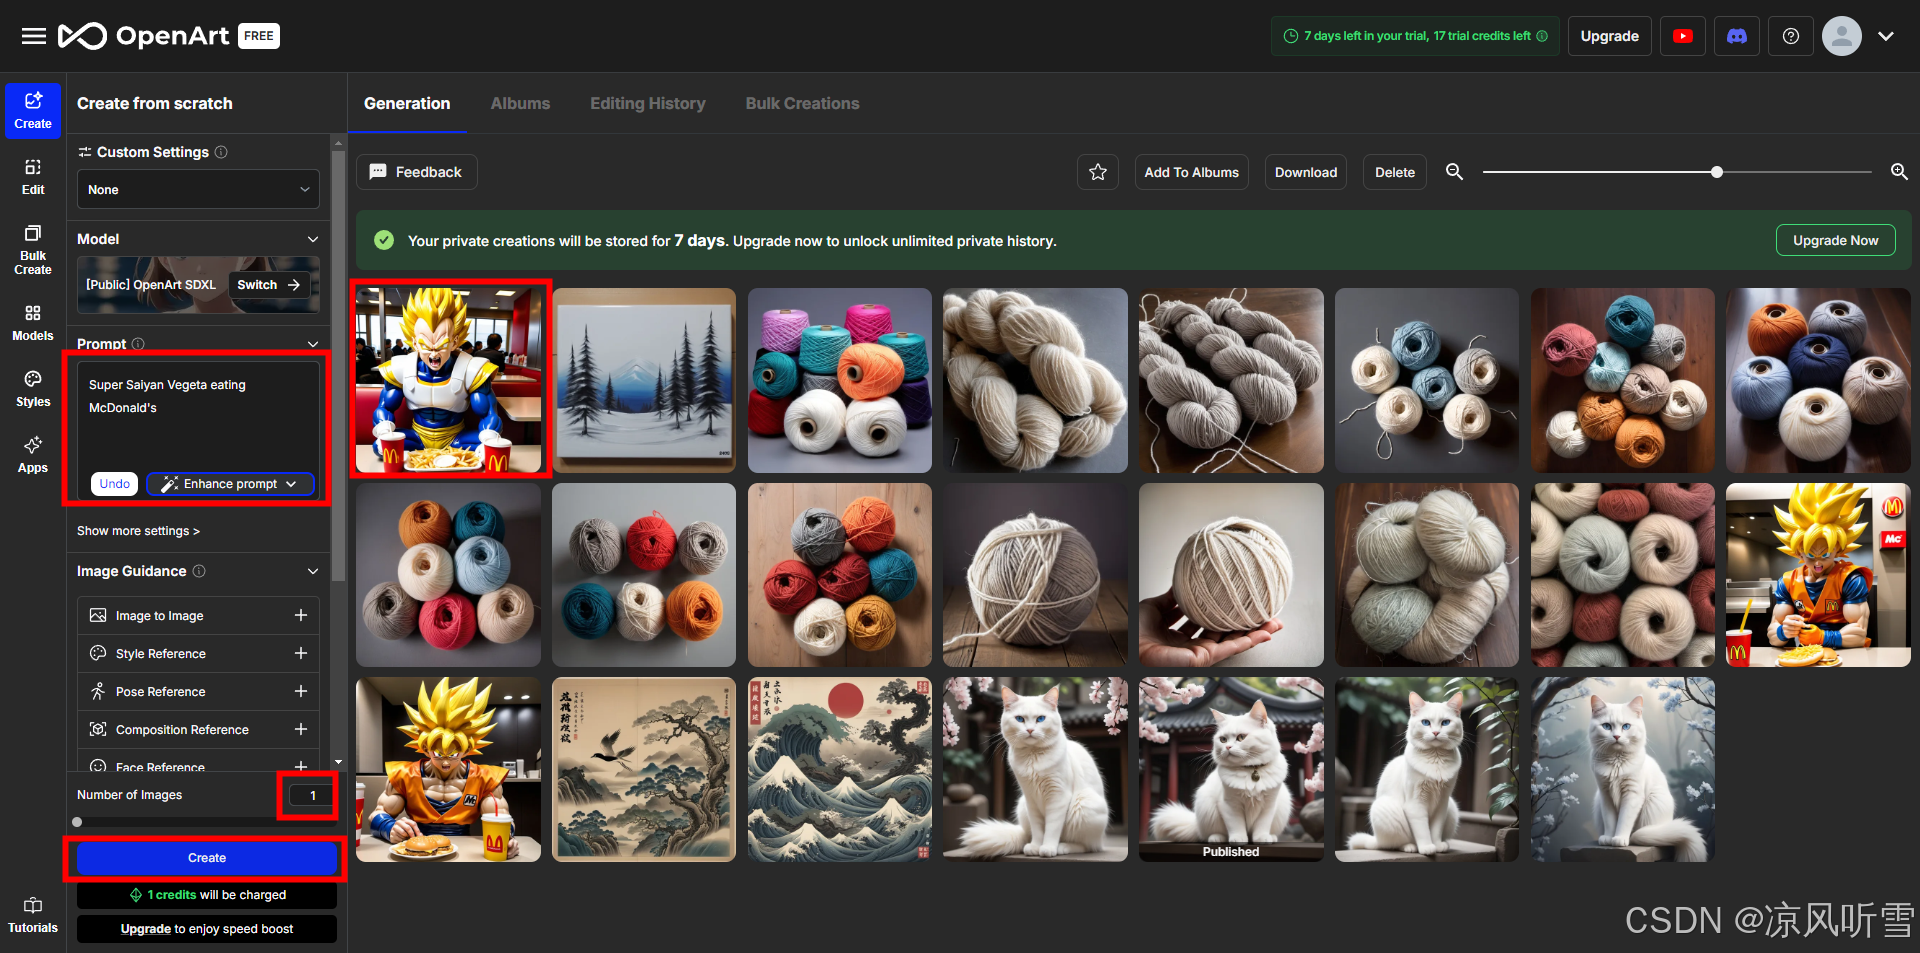Open the YouTube channel icon
This screenshot has width=1920, height=953.
point(1683,36)
